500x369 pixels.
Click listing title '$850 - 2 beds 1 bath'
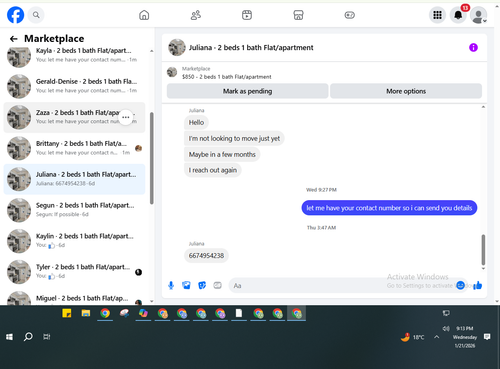[227, 77]
